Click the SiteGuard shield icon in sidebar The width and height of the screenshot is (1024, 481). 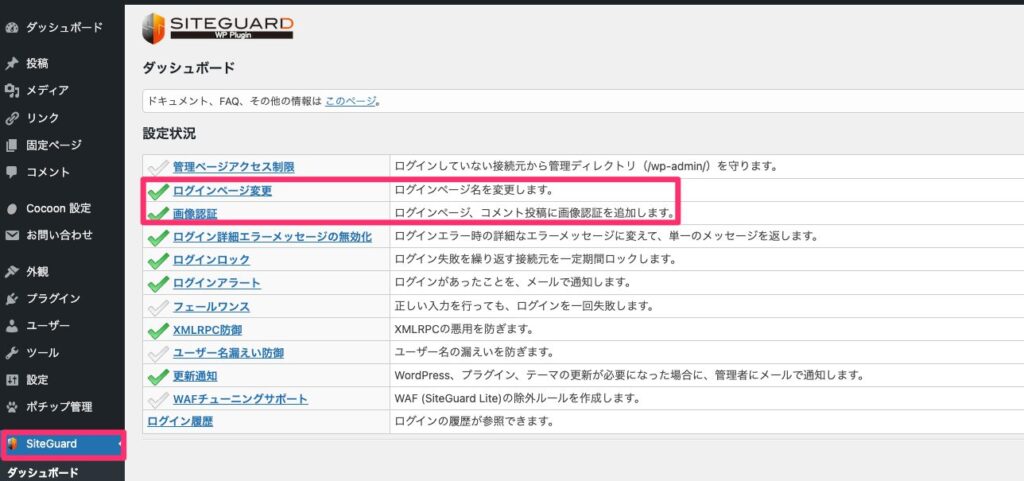click(x=13, y=443)
